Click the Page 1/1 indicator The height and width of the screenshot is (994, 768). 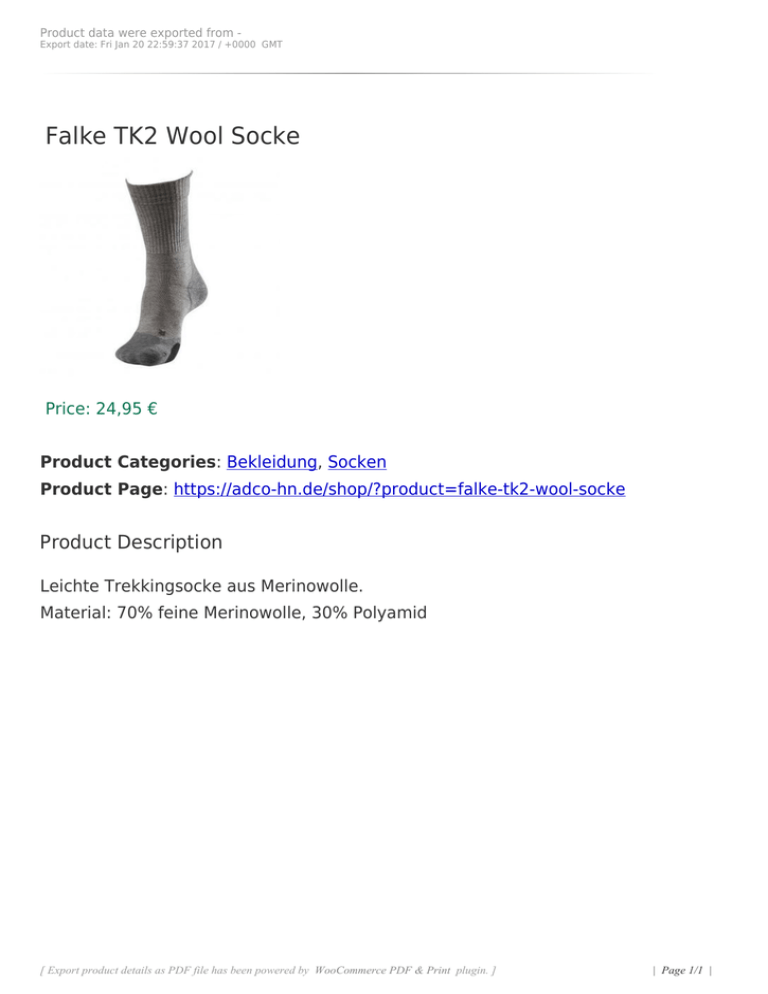click(x=682, y=970)
